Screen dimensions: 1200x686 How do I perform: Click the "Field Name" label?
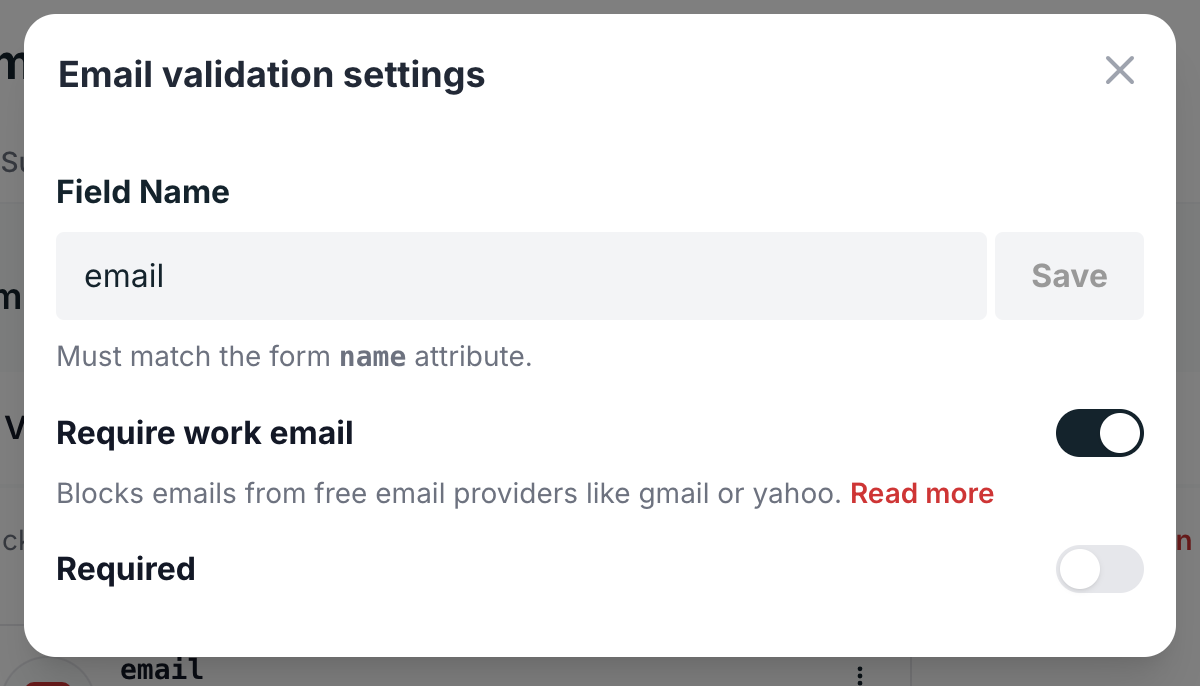click(143, 191)
